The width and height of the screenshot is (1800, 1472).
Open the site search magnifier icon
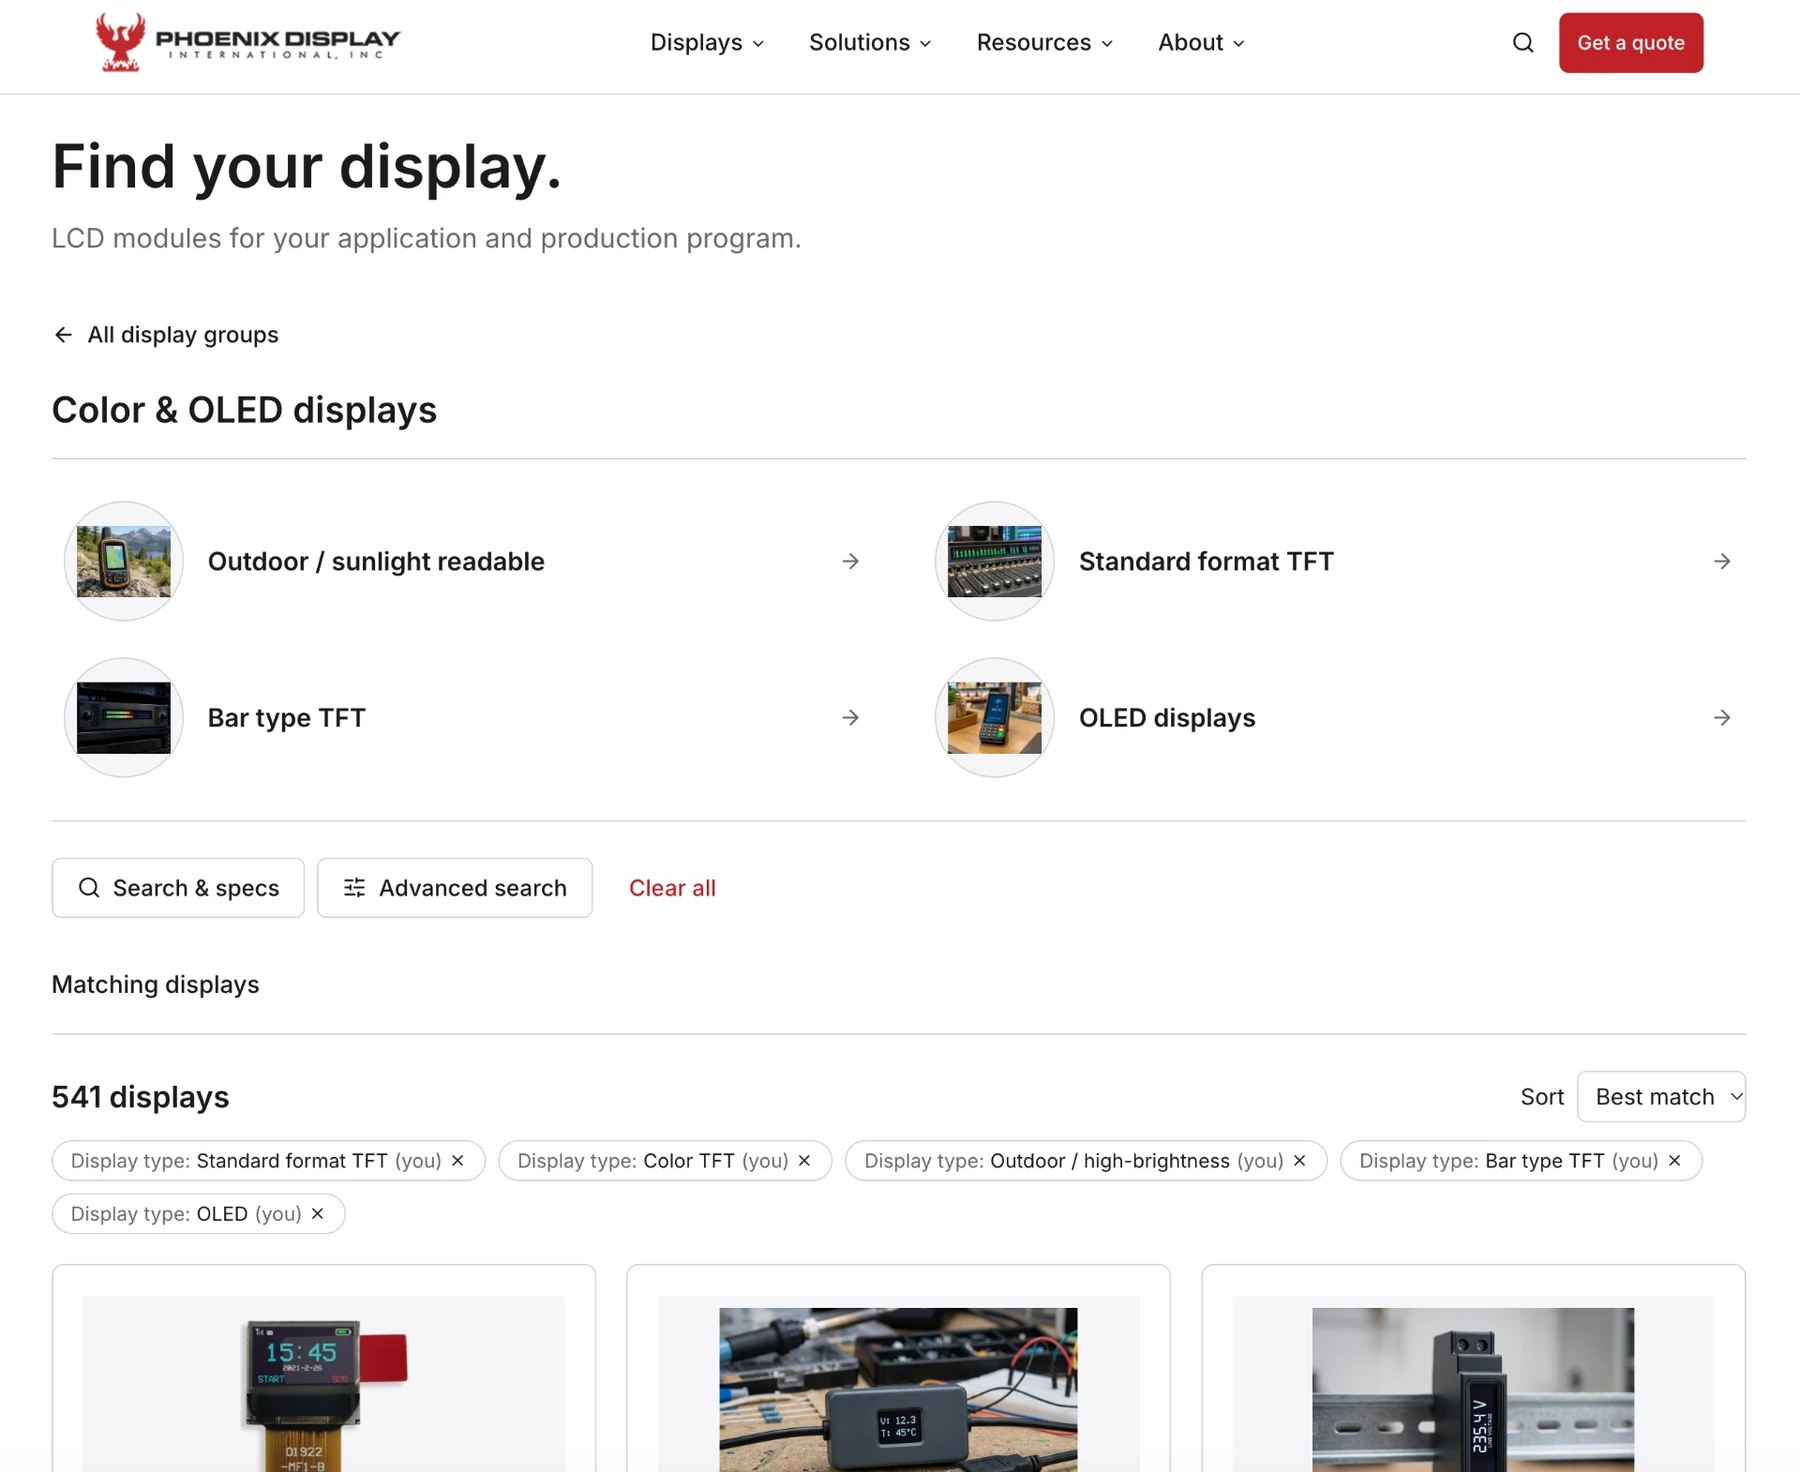click(1523, 43)
